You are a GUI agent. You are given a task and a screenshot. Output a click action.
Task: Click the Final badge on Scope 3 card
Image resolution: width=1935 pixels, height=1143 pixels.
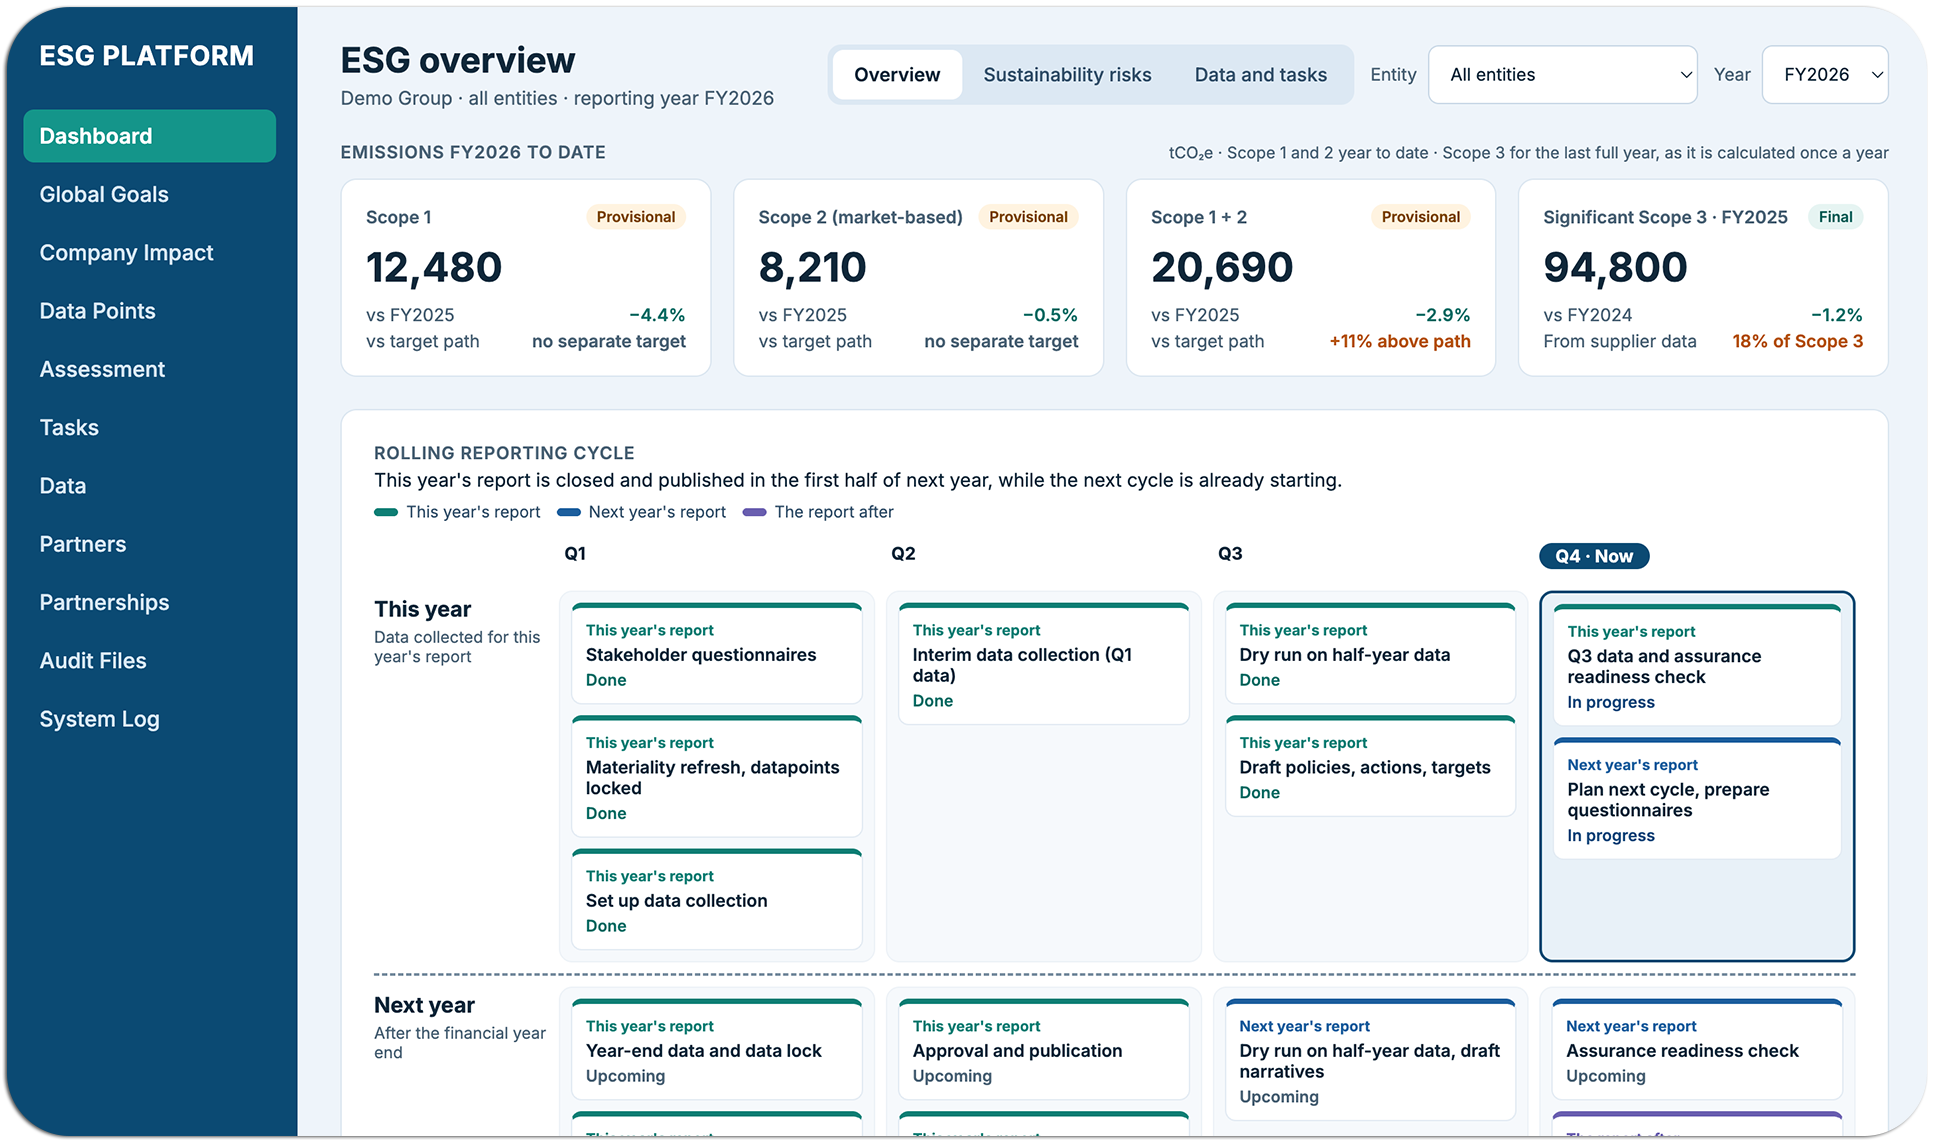pos(1835,217)
